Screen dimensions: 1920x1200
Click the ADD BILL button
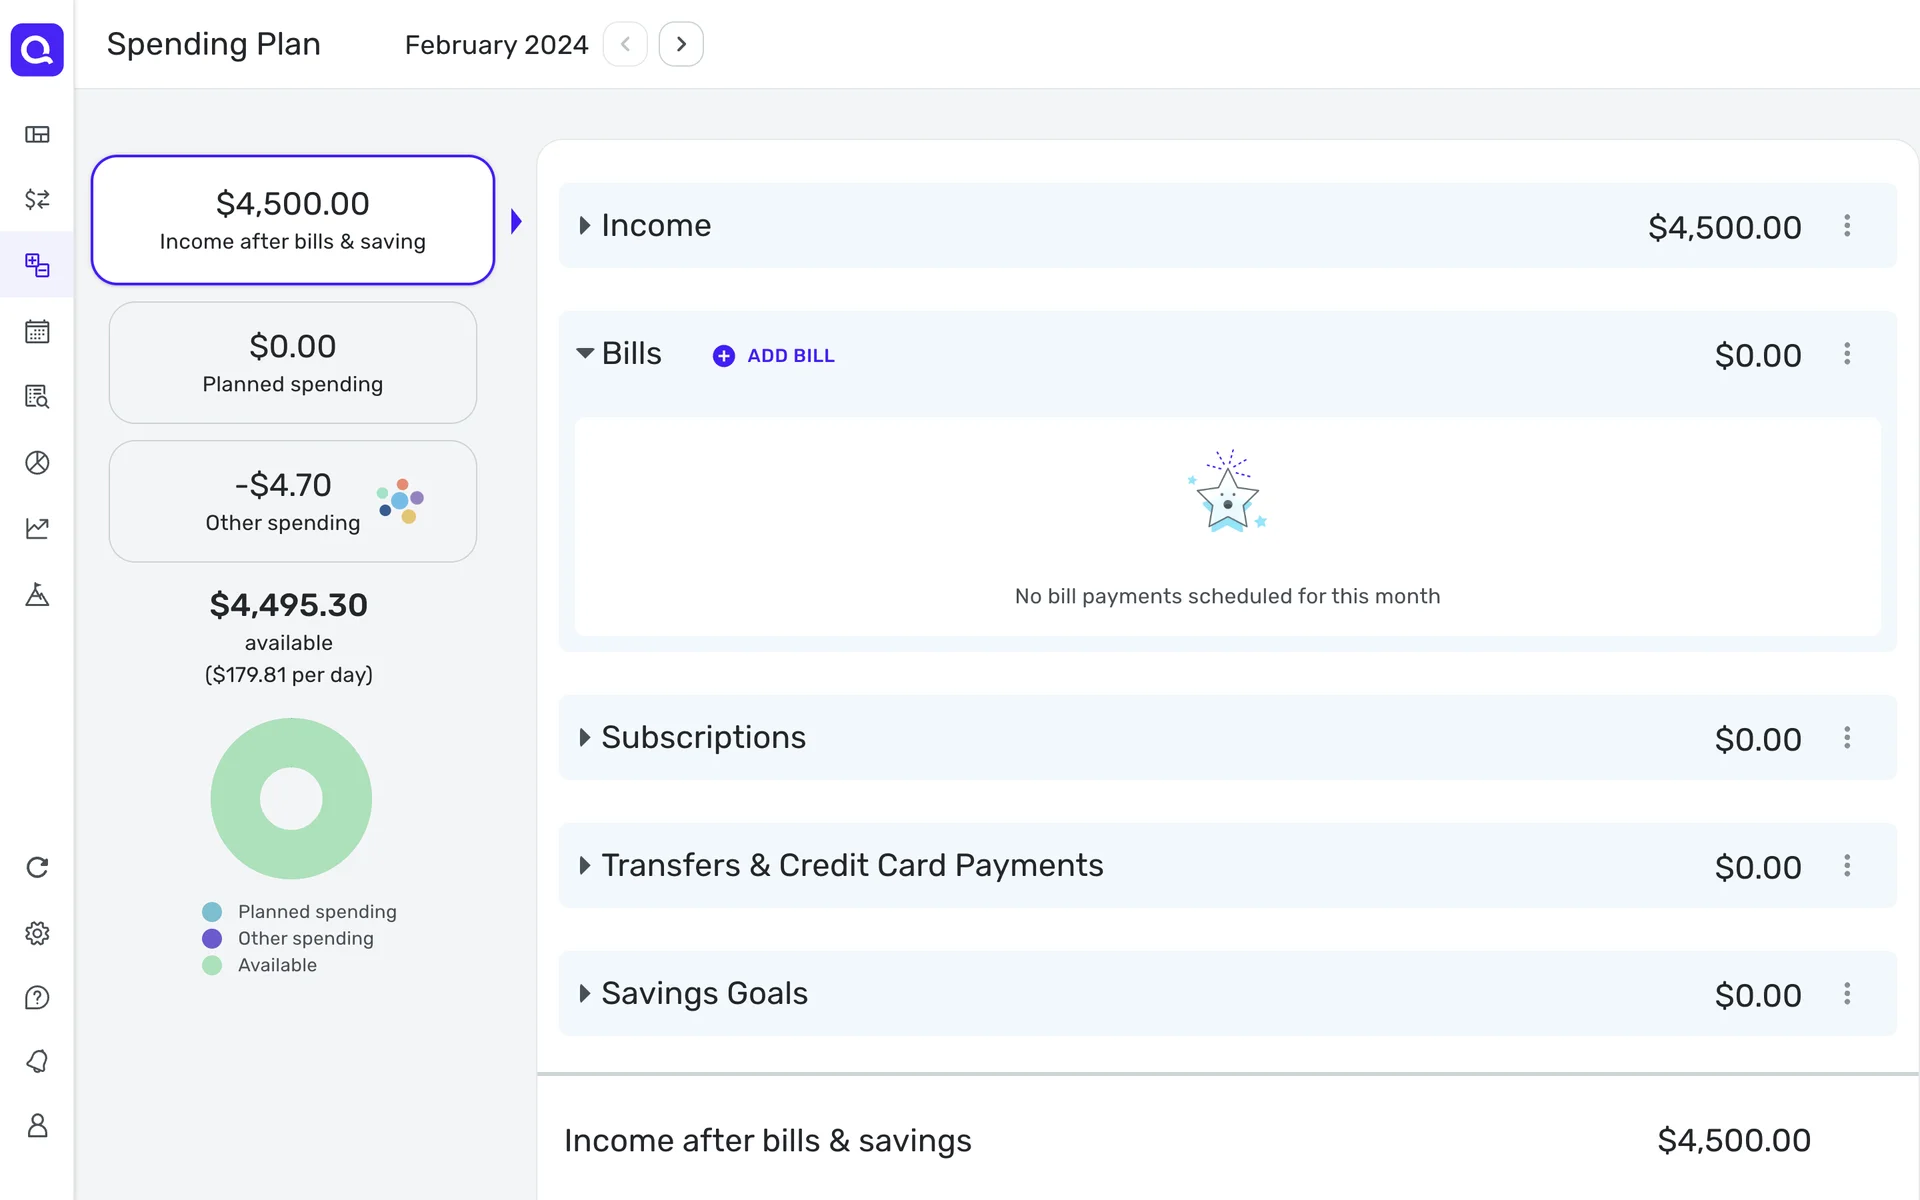click(x=774, y=356)
